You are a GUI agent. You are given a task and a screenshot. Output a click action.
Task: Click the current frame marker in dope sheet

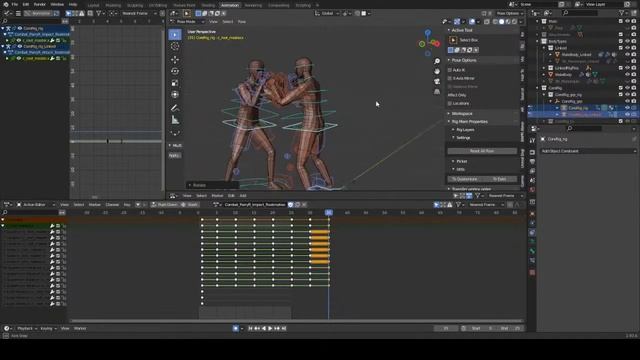tap(329, 213)
